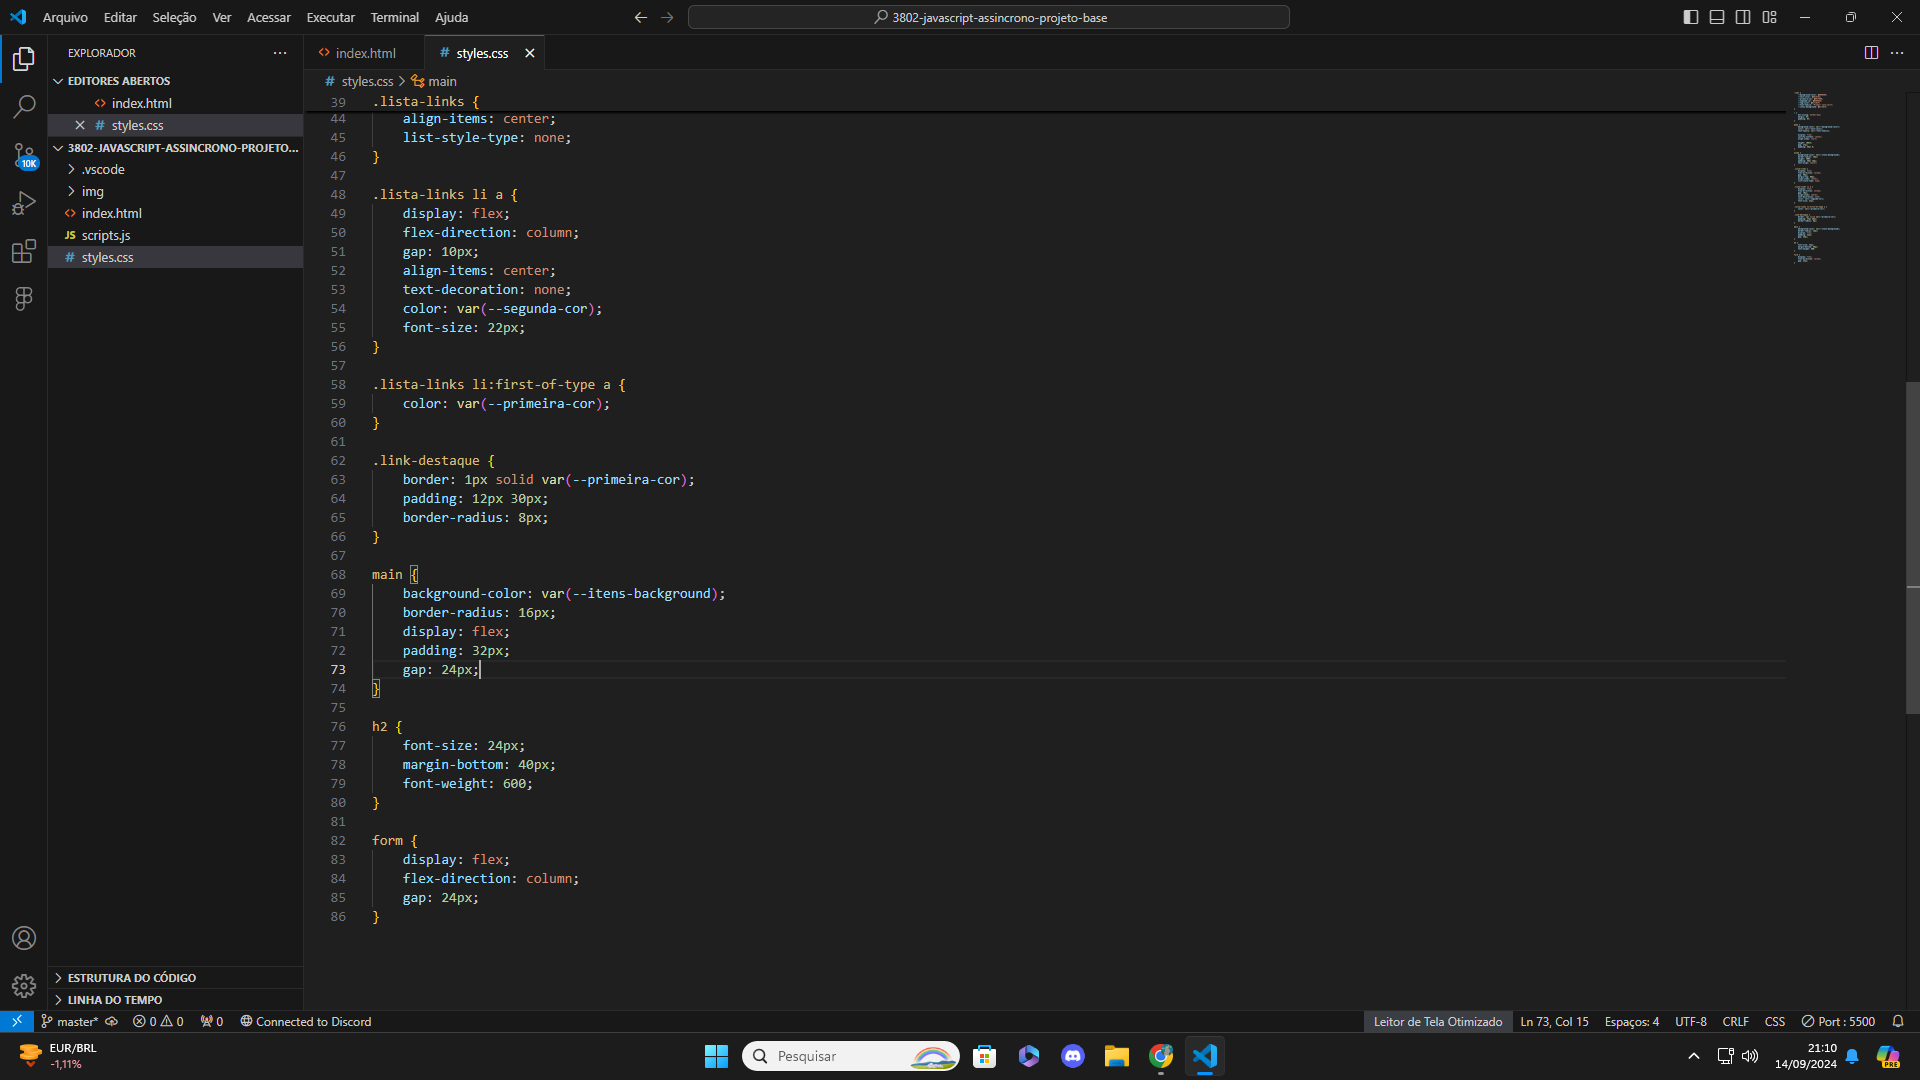Open Google Chrome from the taskbar
Viewport: 1920px width, 1080px height.
[1161, 1056]
